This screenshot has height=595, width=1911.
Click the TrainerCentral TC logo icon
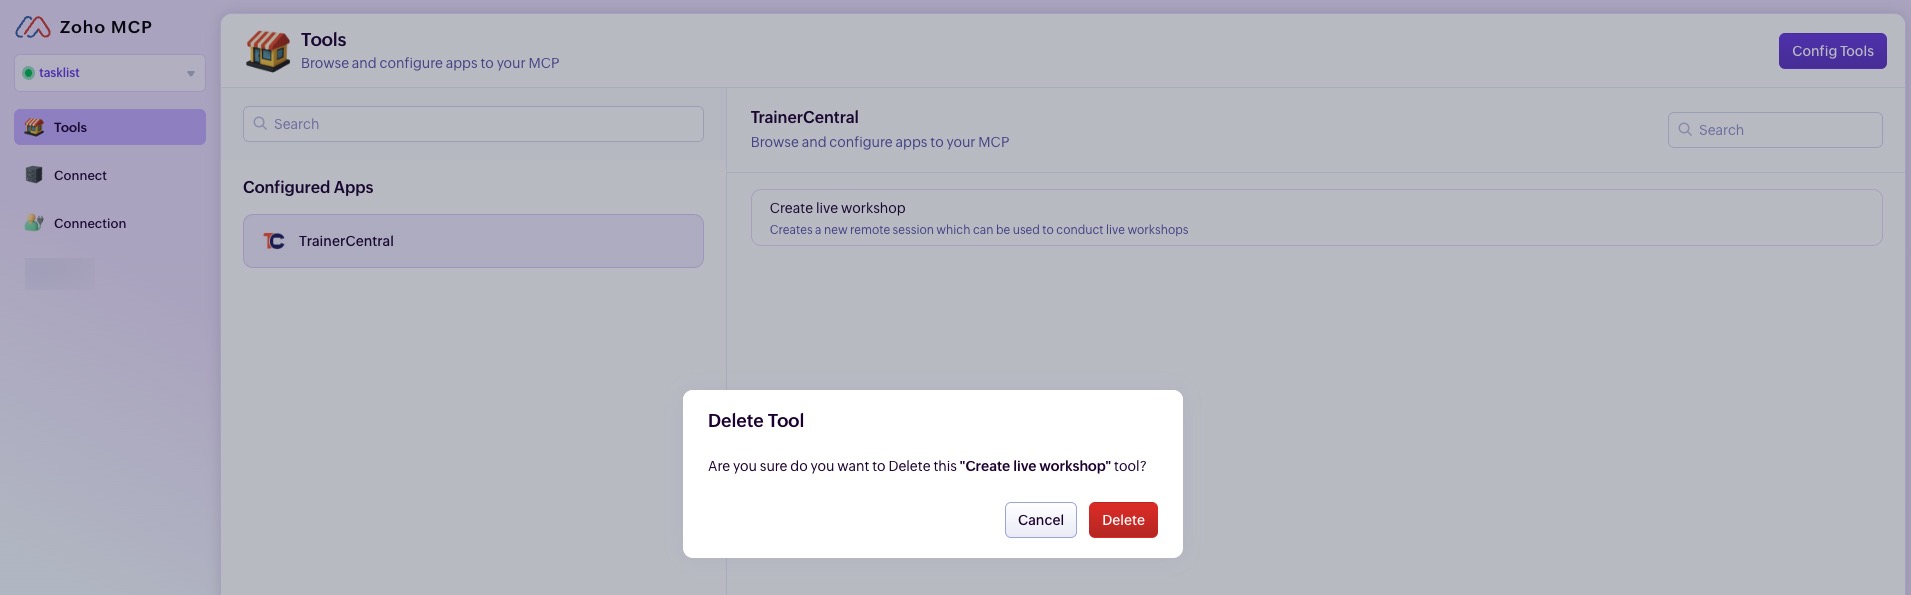tap(274, 241)
